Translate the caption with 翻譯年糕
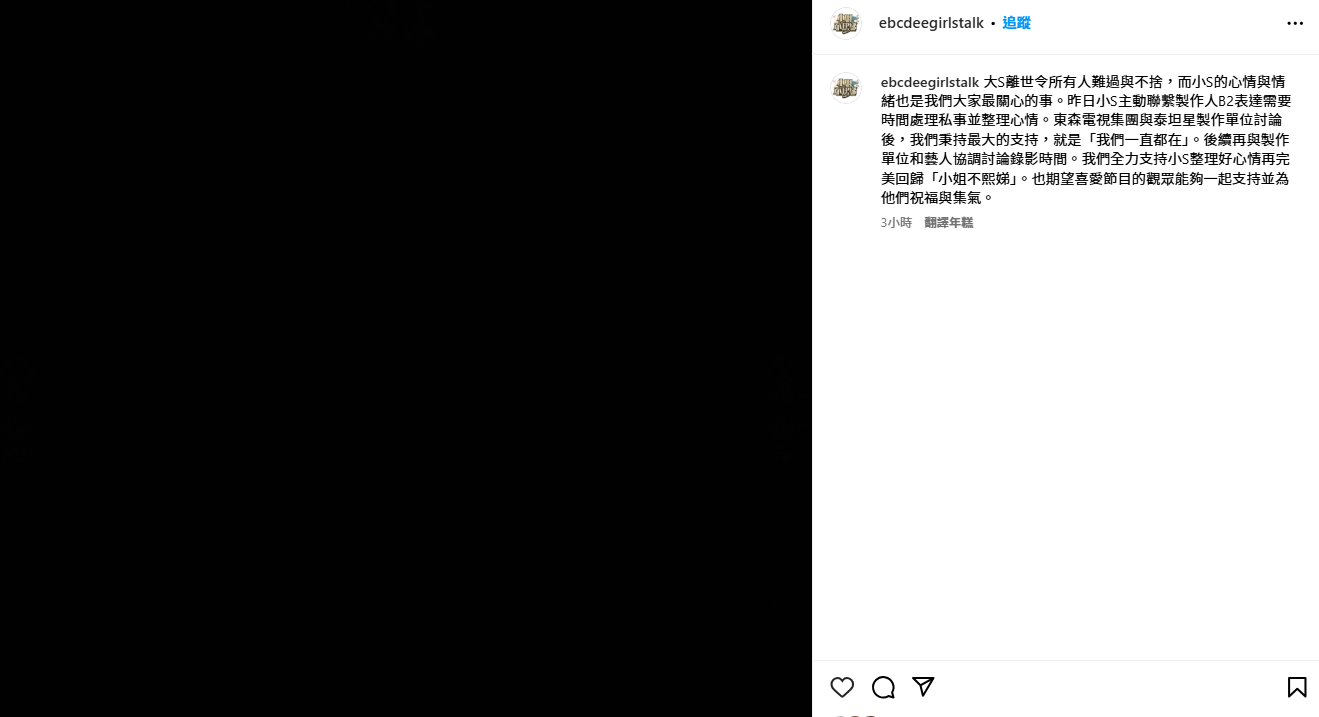Viewport: 1319px width, 717px height. coord(949,223)
